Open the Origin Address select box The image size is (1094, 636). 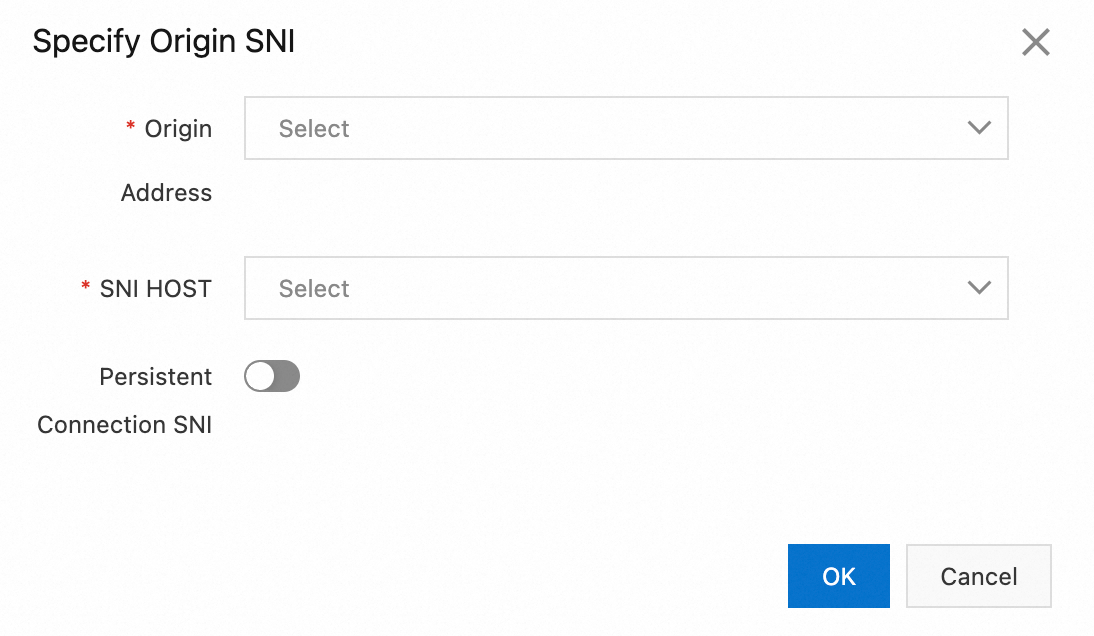pyautogui.click(x=625, y=128)
